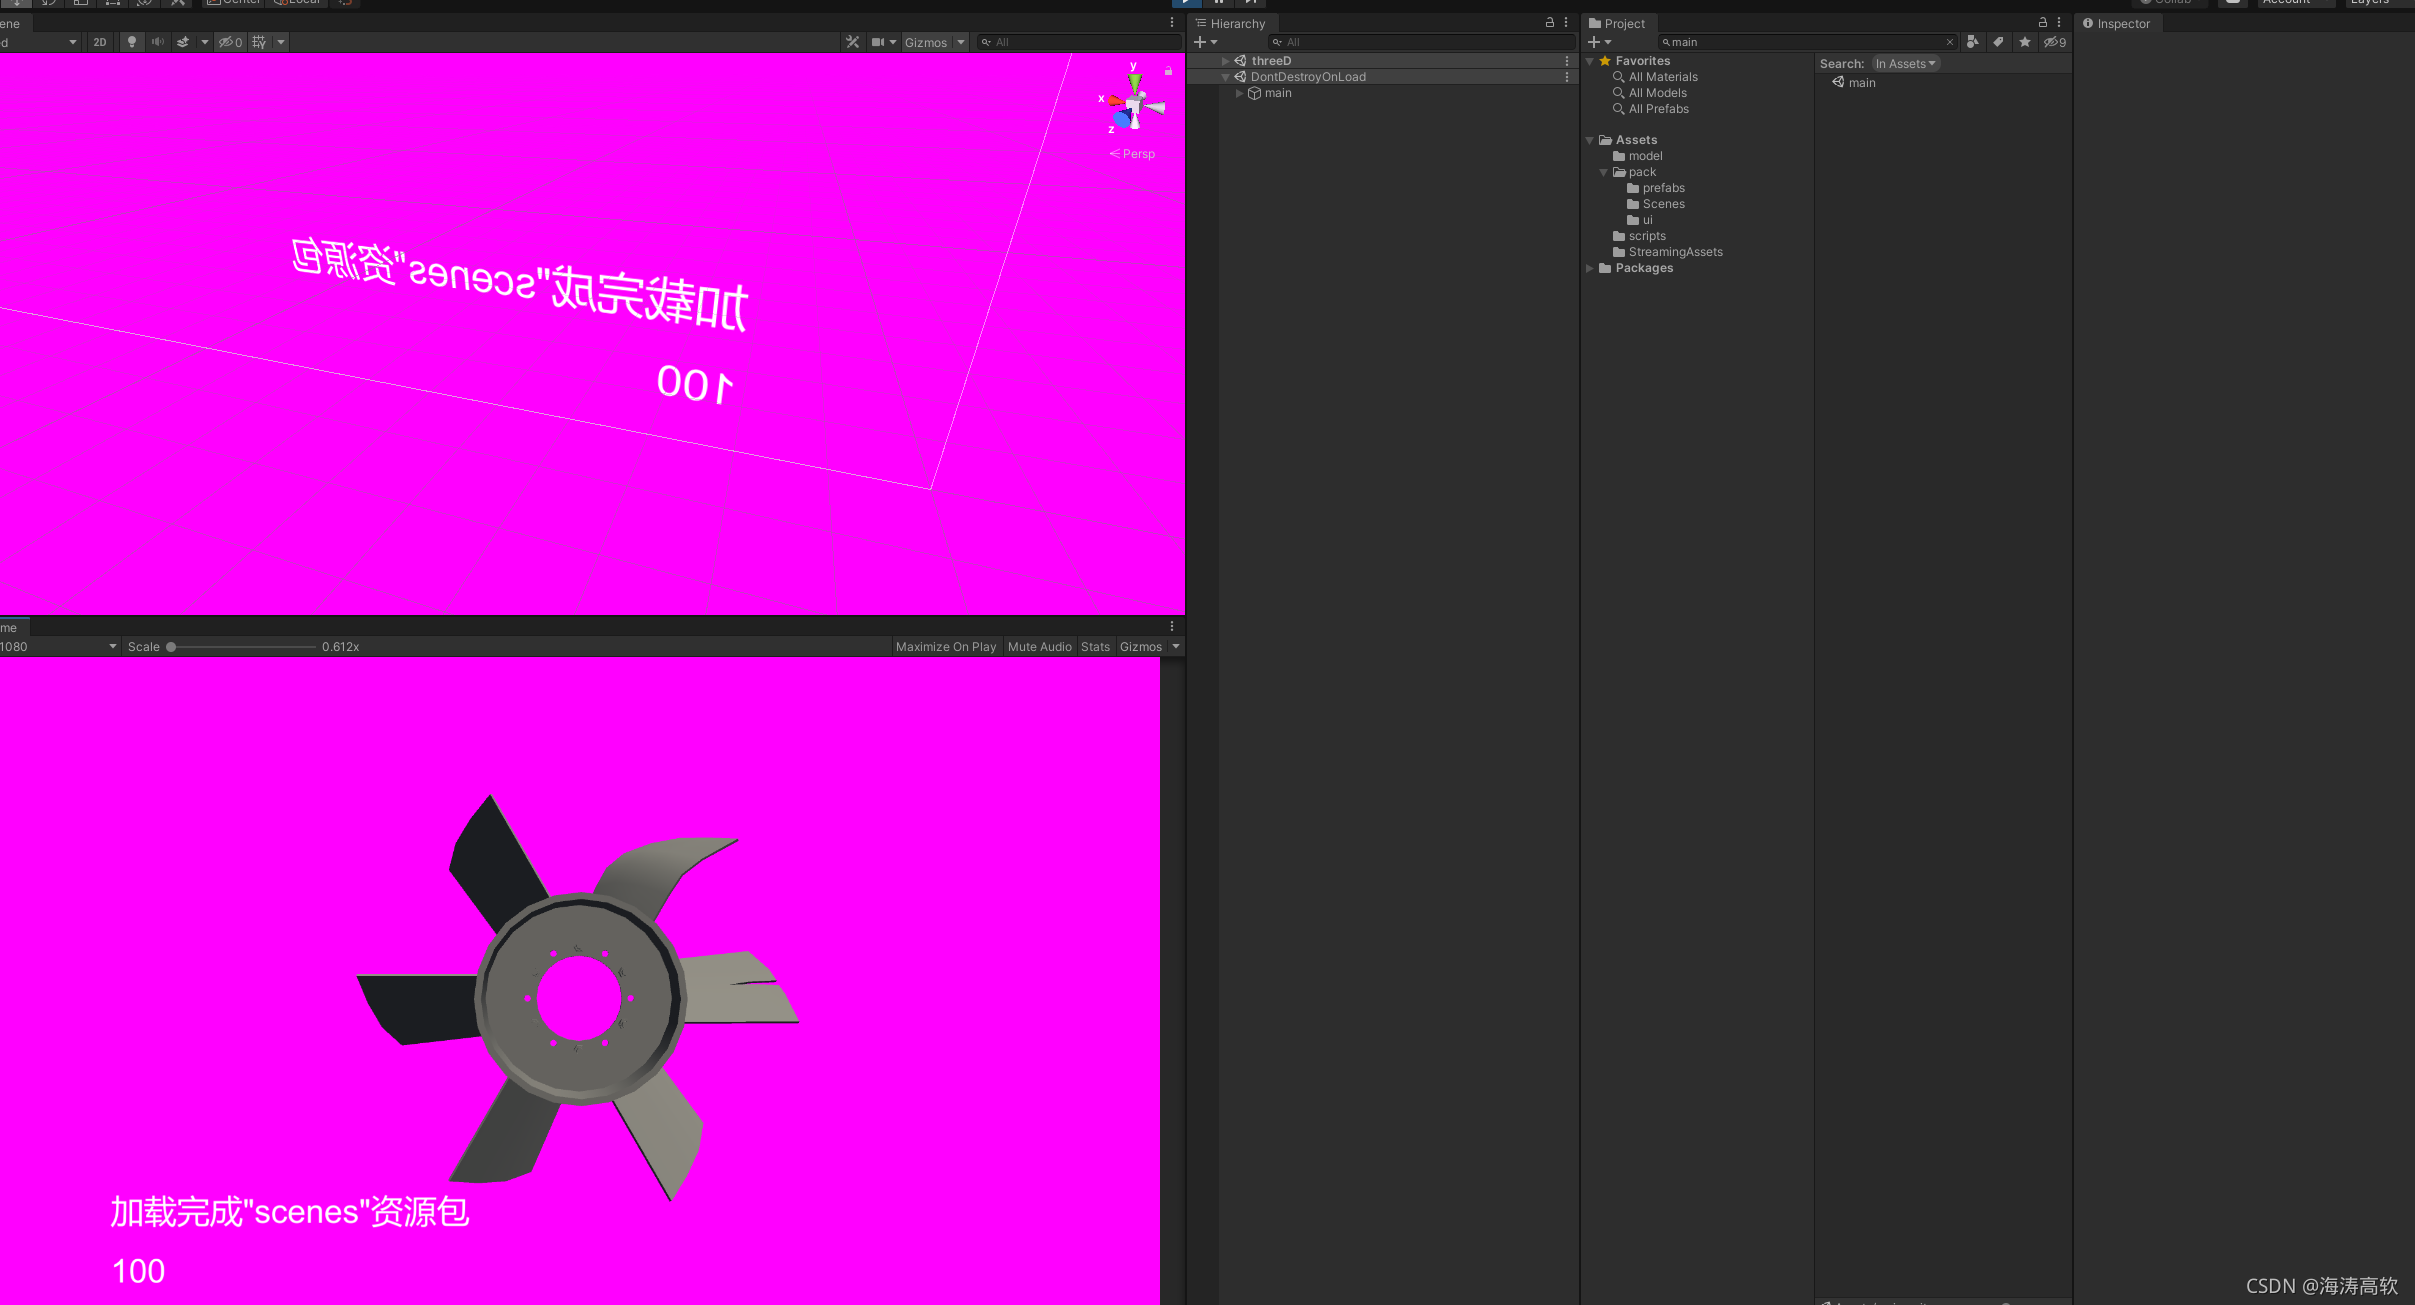Screen dimensions: 2415x1305
Task: Open the In Assets search scope dropdown
Action: 1905,64
